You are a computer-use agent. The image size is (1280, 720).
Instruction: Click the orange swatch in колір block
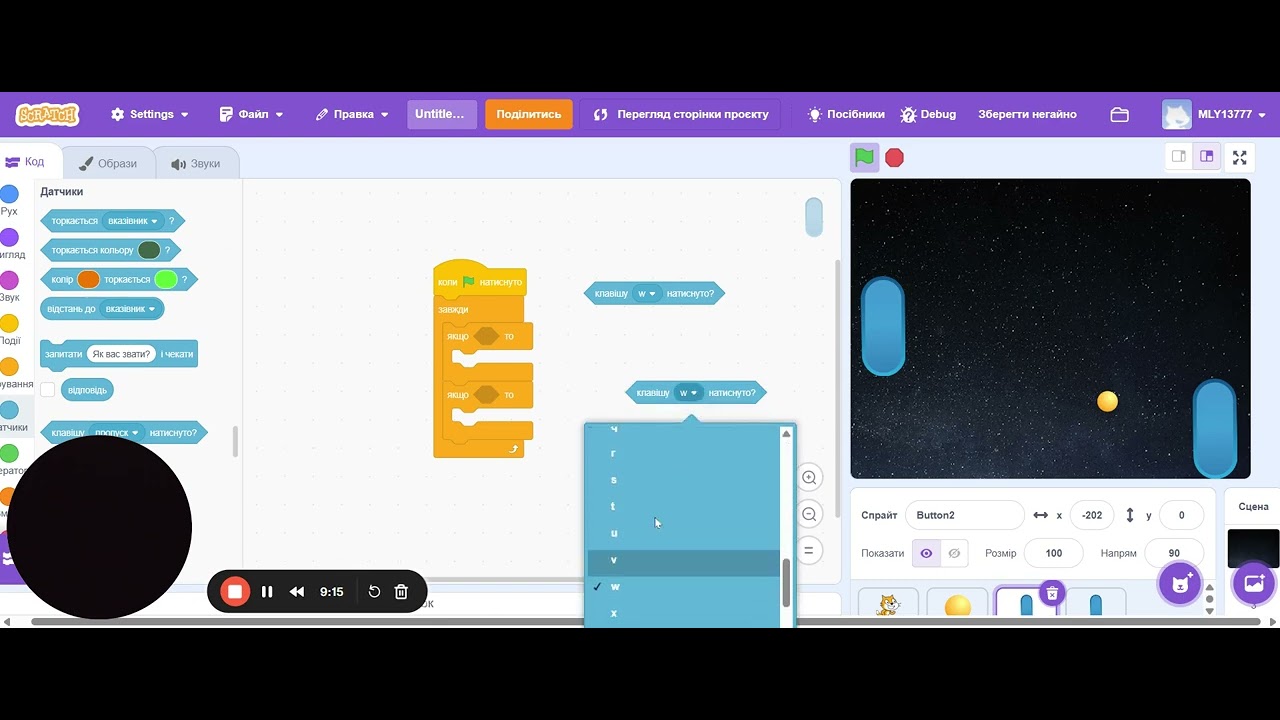click(x=89, y=279)
